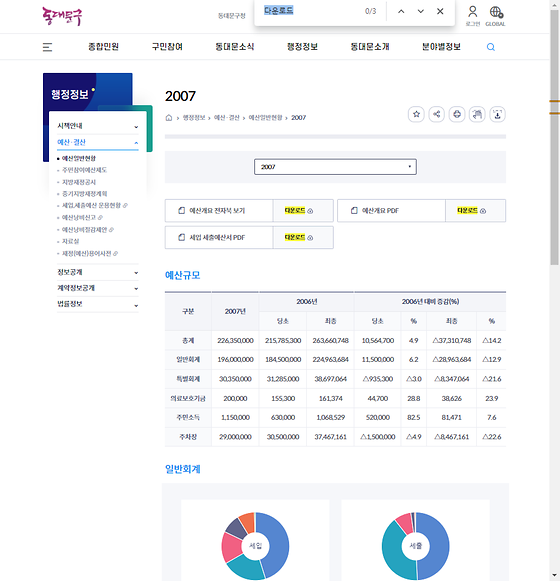Click the 동대문구 logo

62,16
